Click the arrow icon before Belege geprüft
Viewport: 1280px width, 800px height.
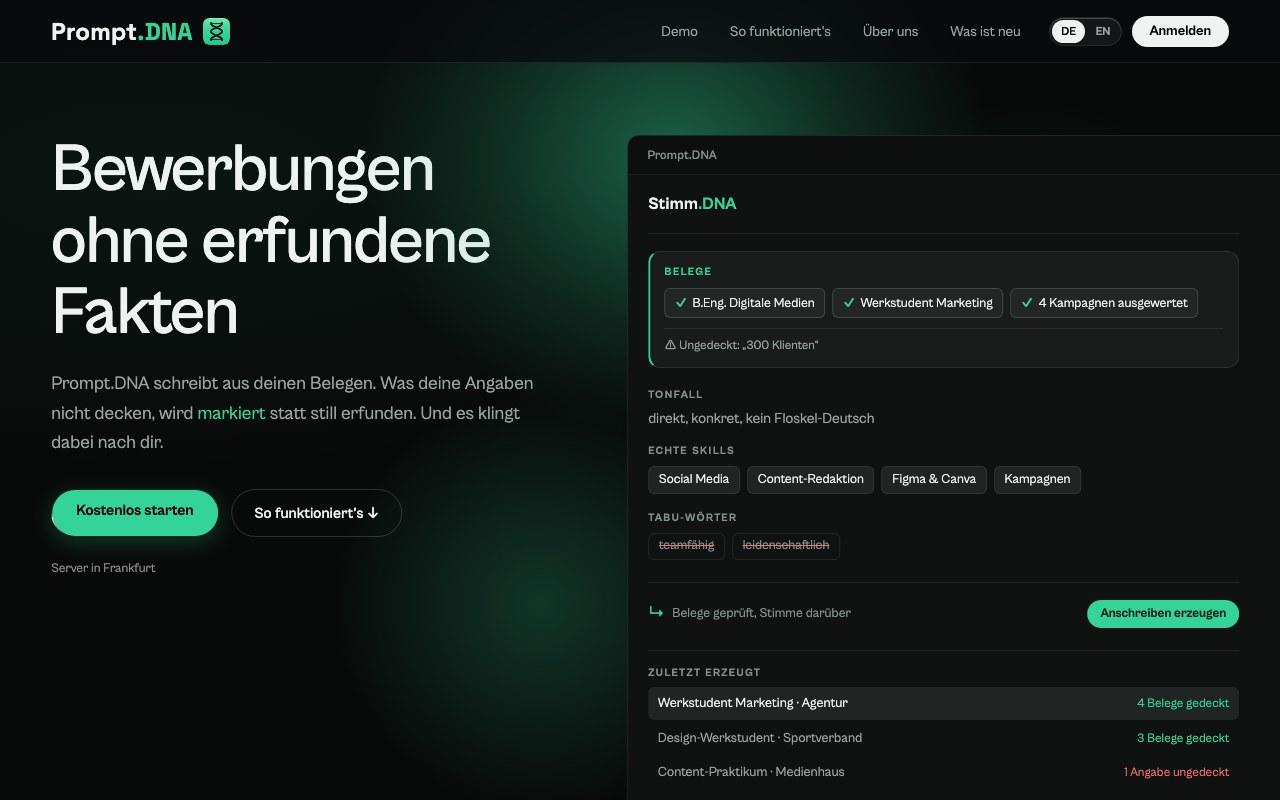pos(656,612)
